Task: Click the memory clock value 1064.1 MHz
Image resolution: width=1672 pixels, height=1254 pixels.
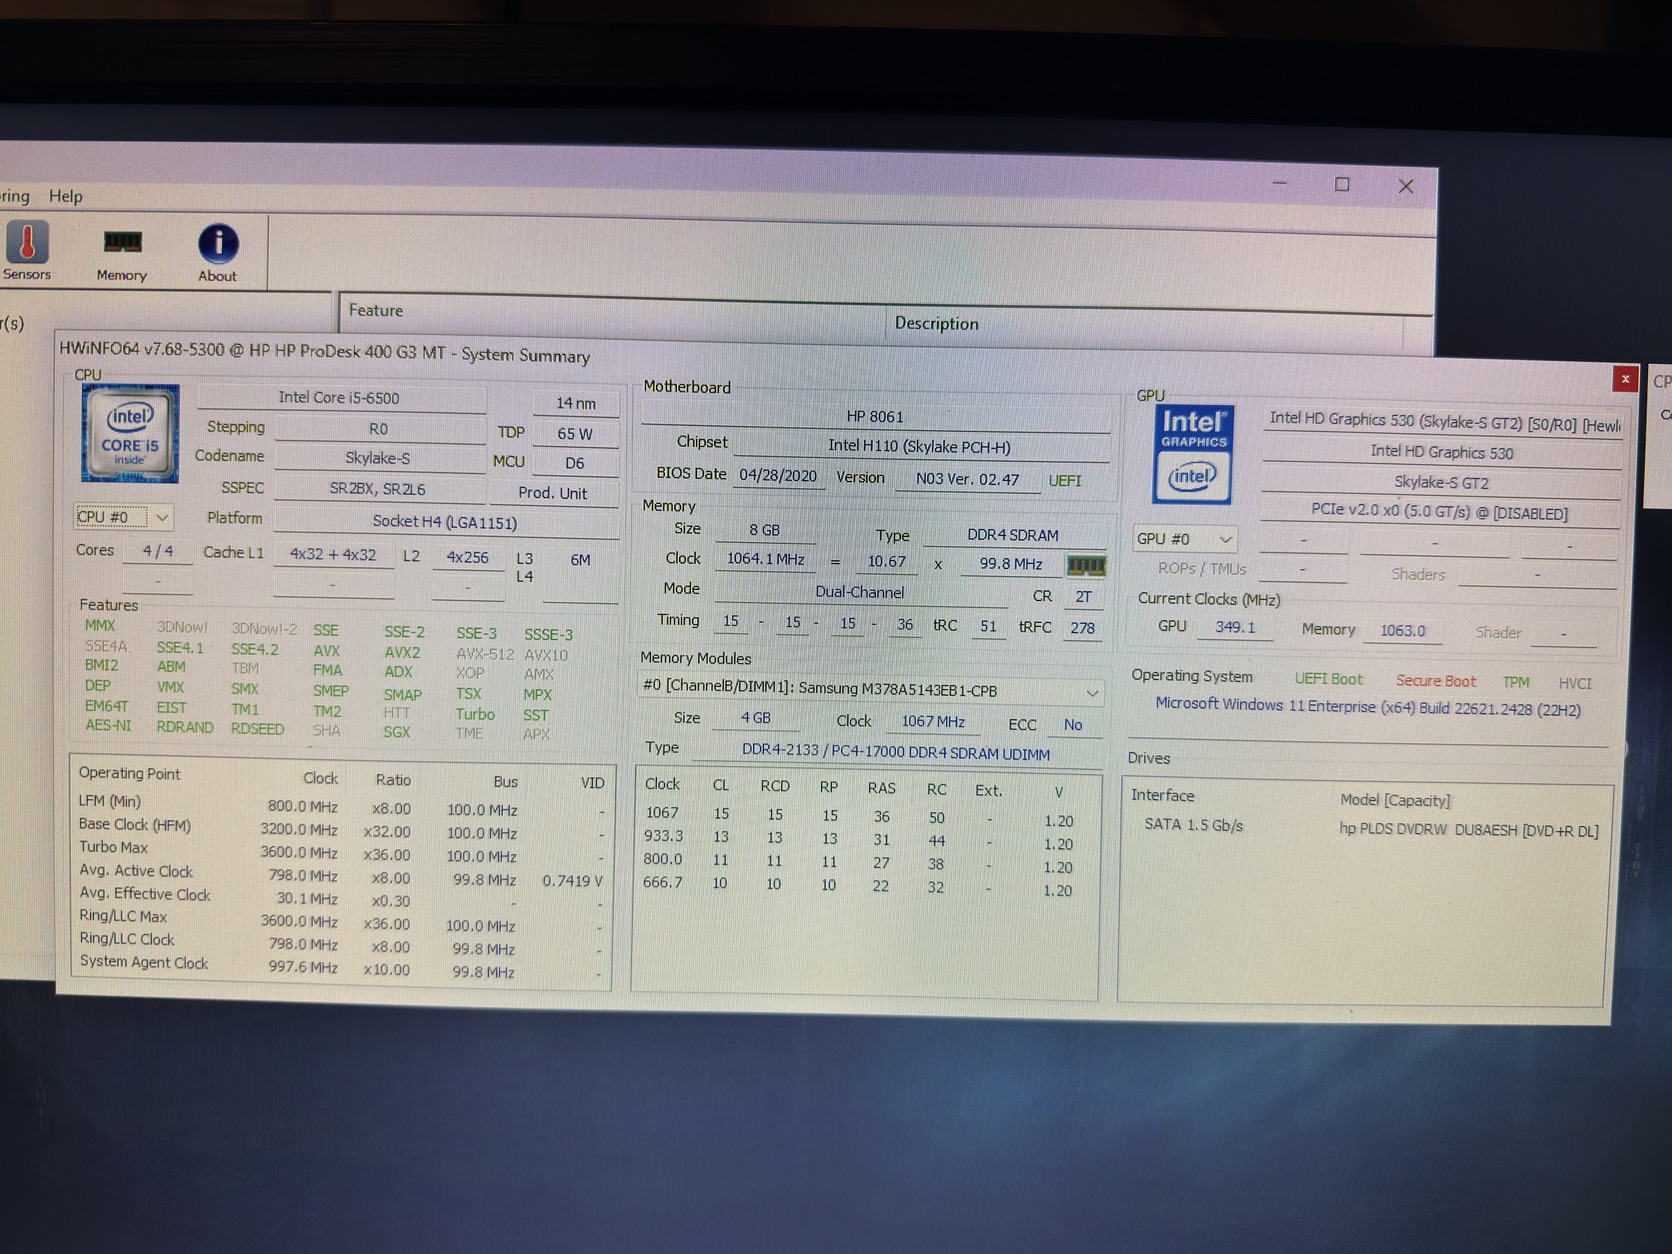Action: click(x=766, y=559)
